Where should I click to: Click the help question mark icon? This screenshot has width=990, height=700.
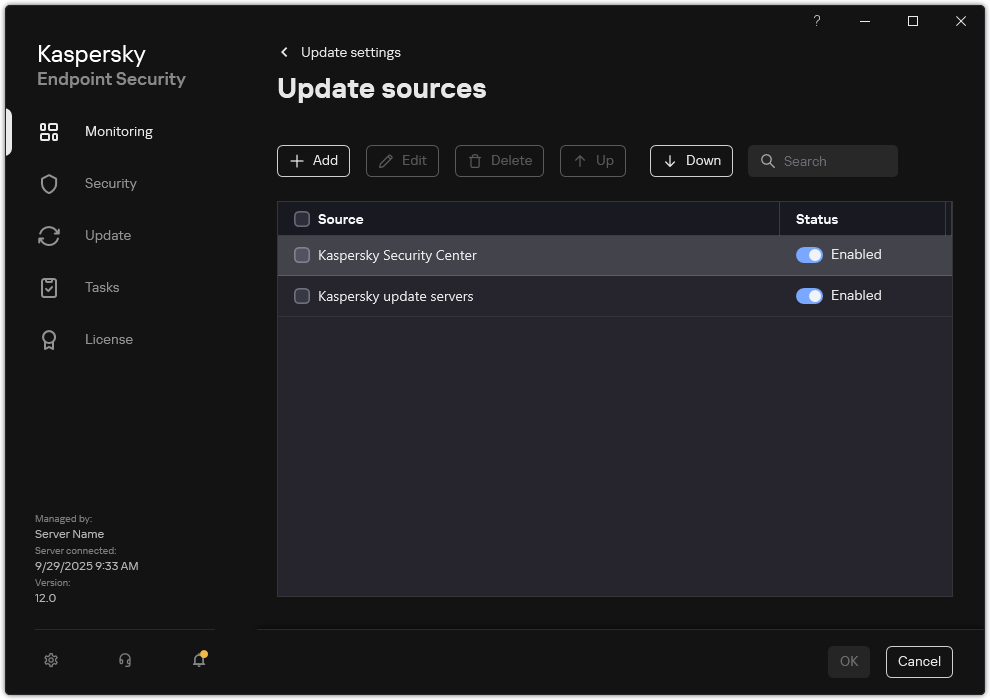816,21
